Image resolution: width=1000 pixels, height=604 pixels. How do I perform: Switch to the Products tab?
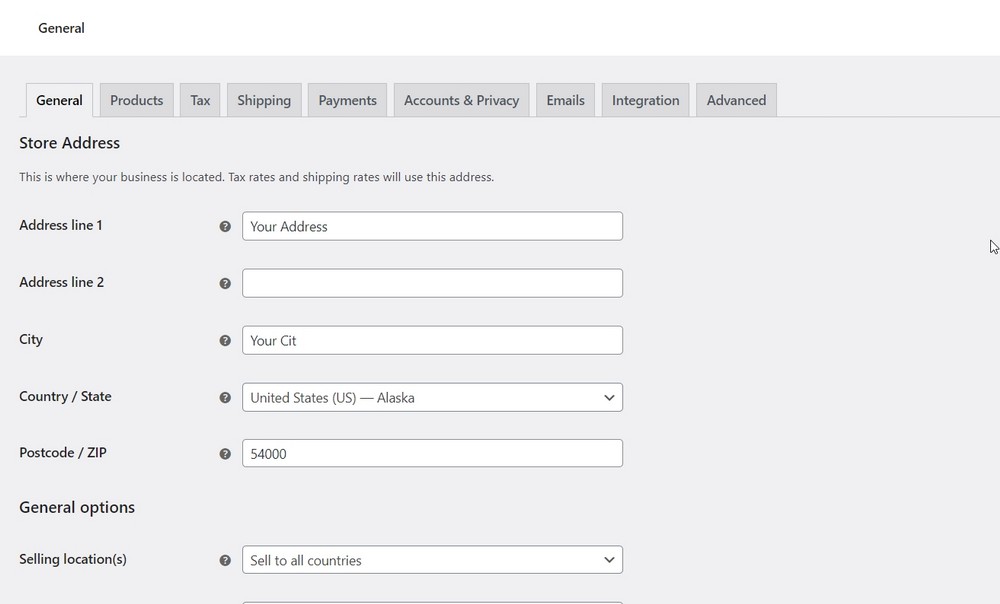click(136, 100)
